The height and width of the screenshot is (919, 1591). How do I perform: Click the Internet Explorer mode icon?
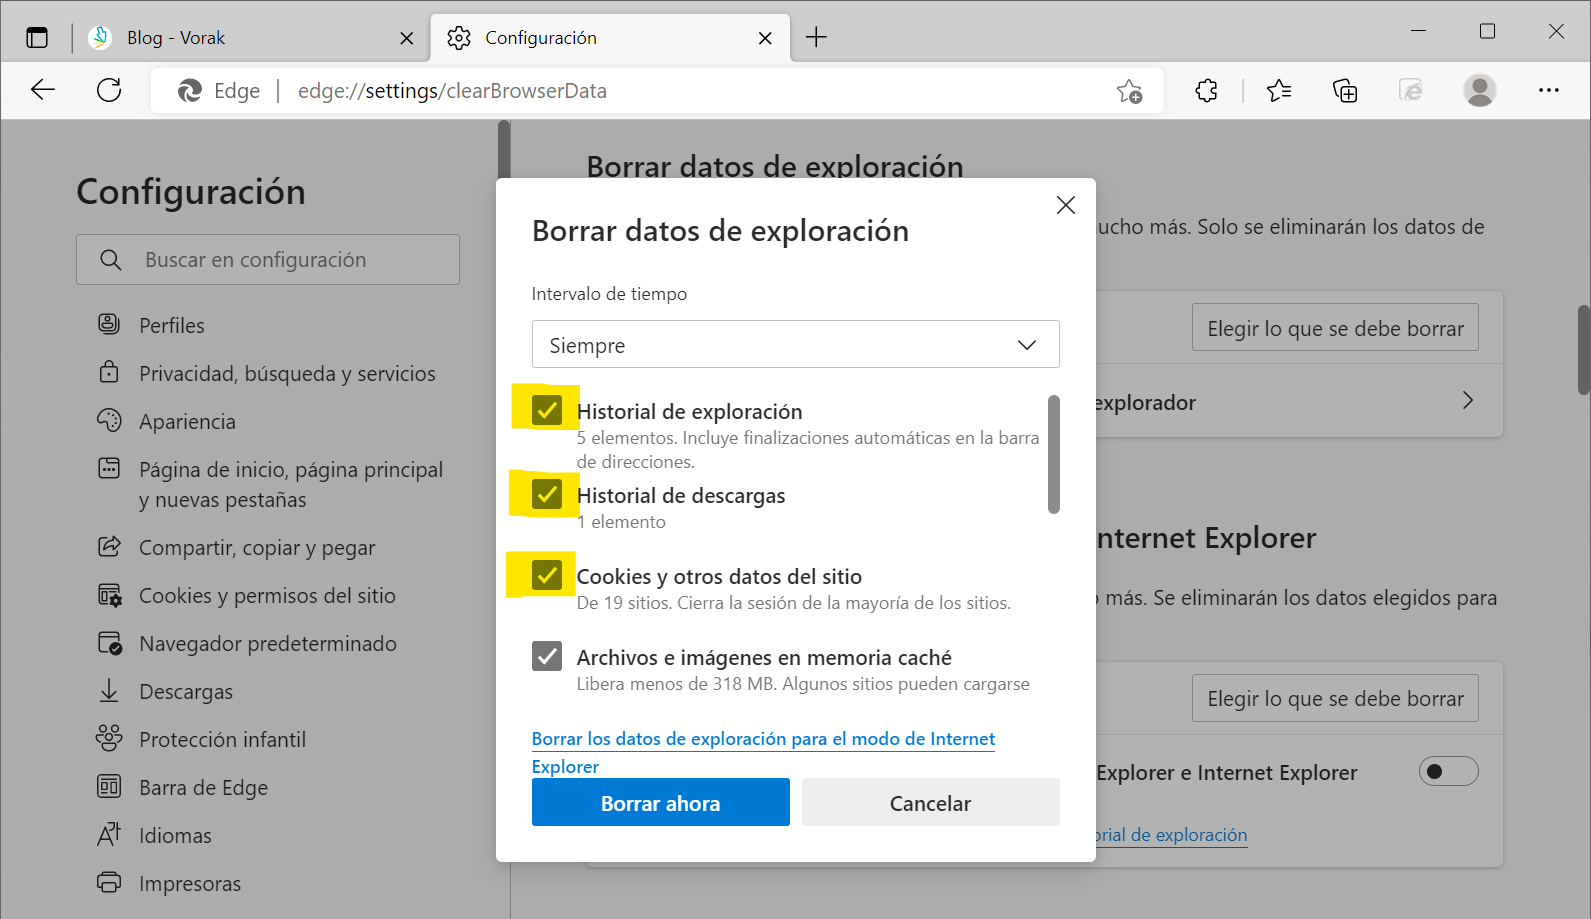pyautogui.click(x=1411, y=91)
